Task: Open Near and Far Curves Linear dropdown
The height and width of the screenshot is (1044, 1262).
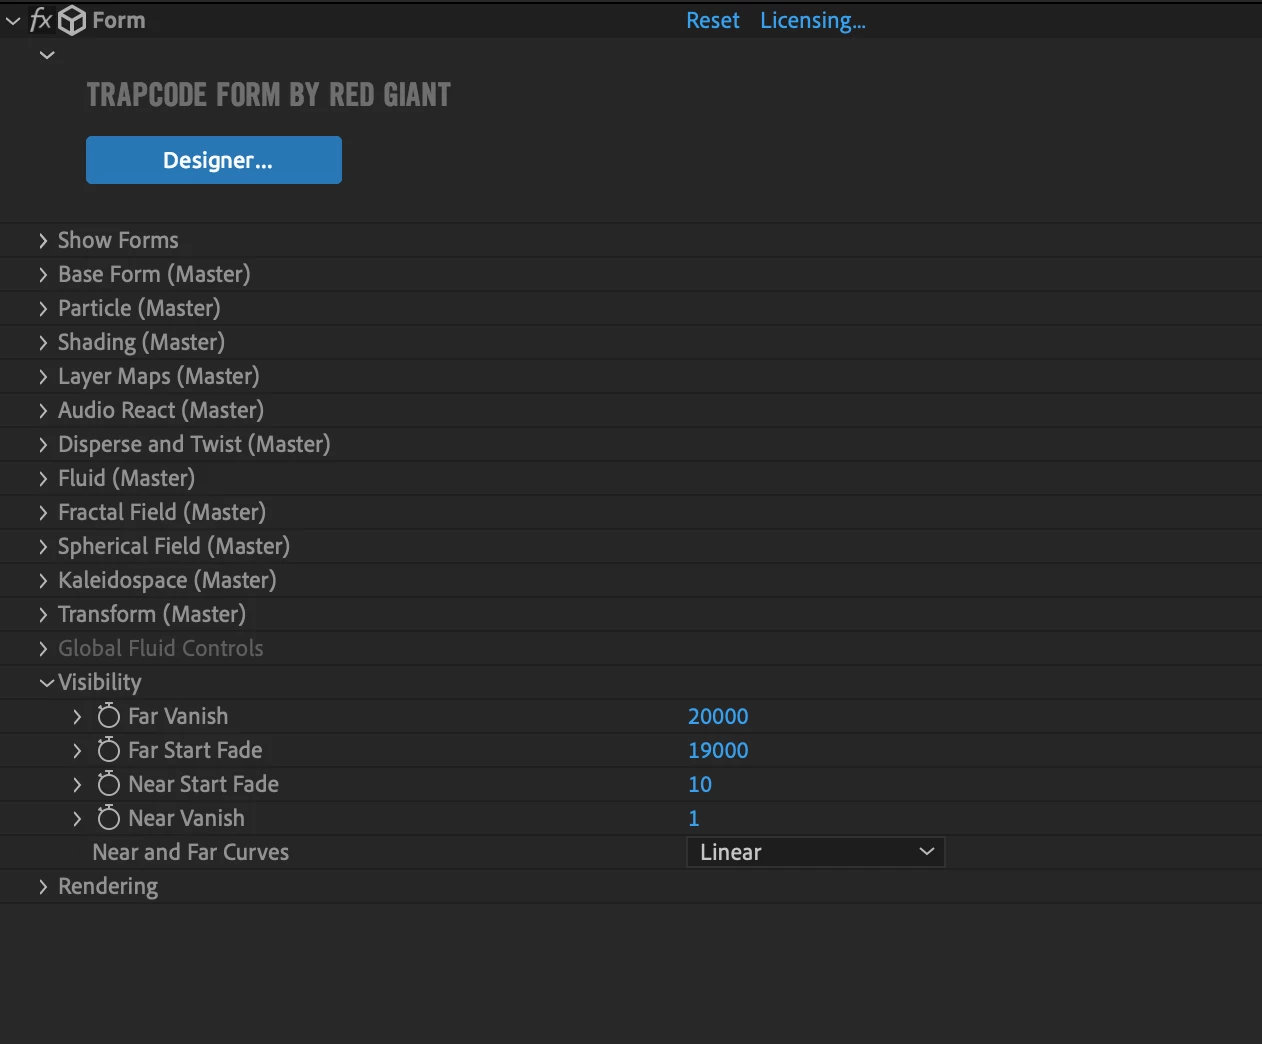Action: [816, 852]
